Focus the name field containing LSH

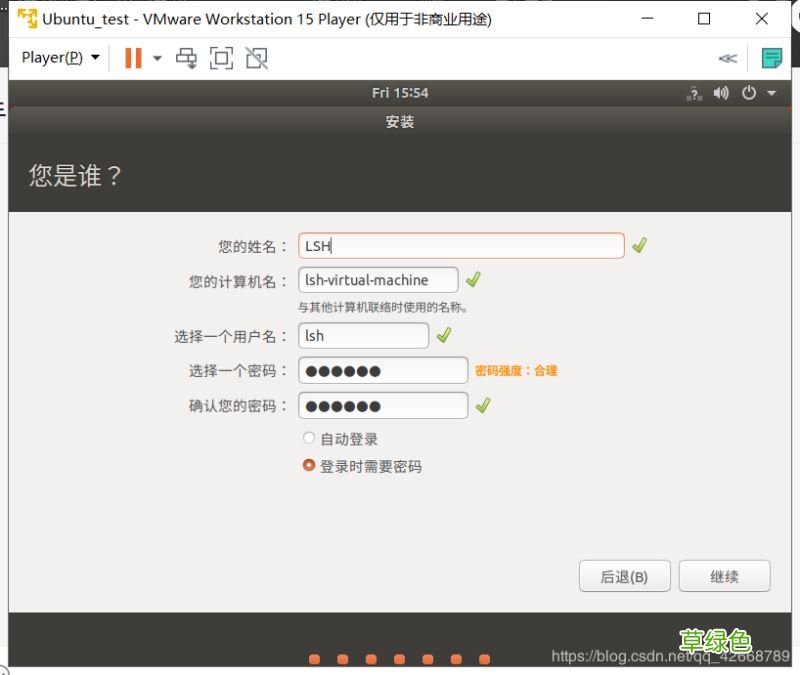461,246
